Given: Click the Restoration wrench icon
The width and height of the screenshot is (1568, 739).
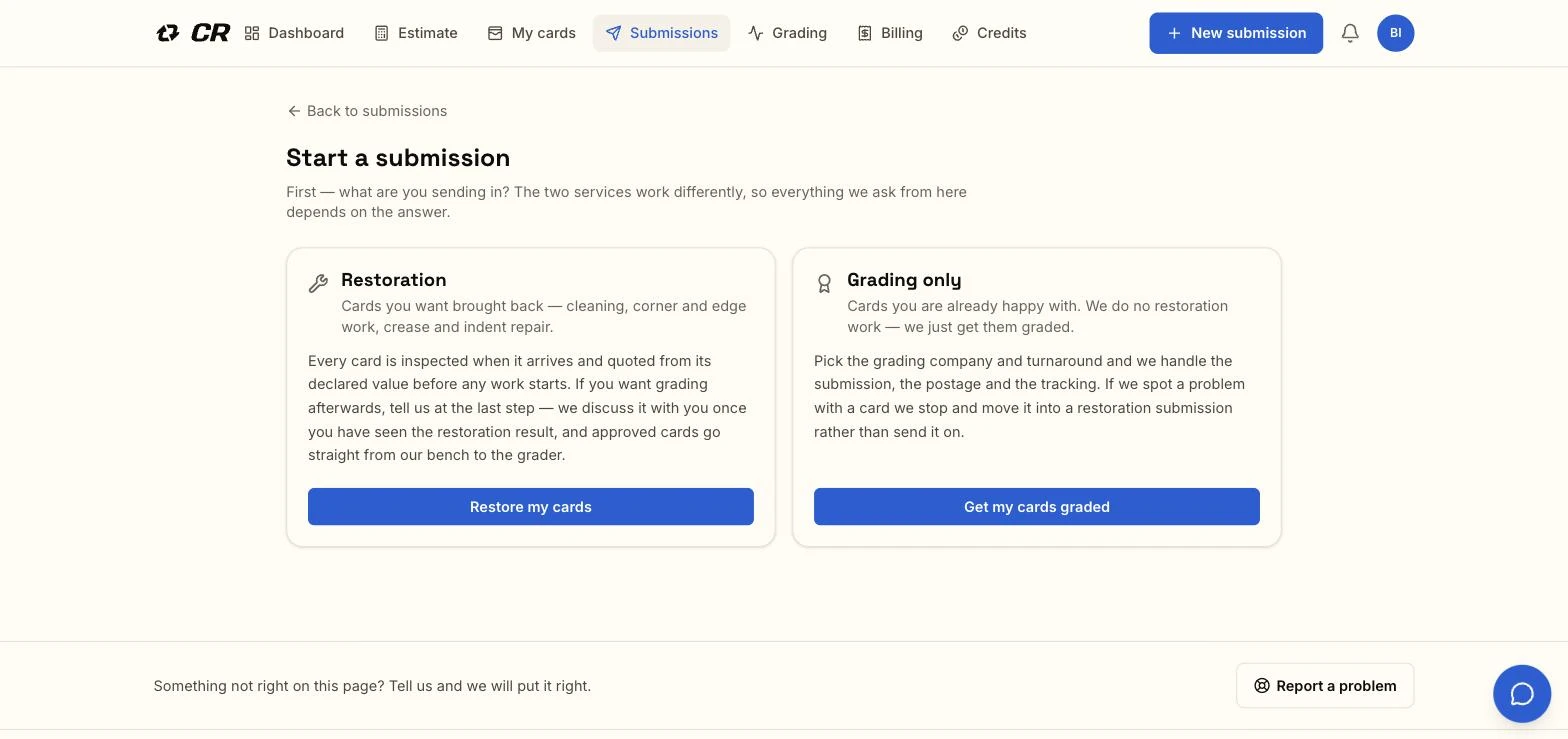Looking at the screenshot, I should click(x=318, y=284).
